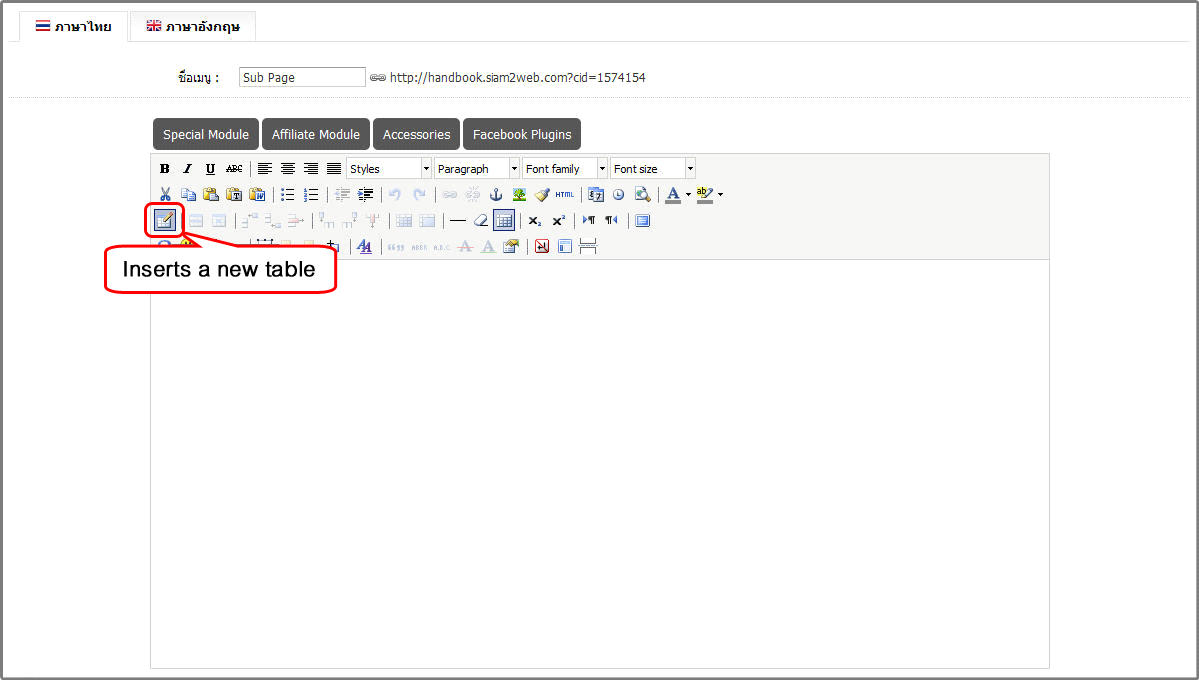Open Accessories button
Viewport: 1199px width, 680px height.
[417, 134]
